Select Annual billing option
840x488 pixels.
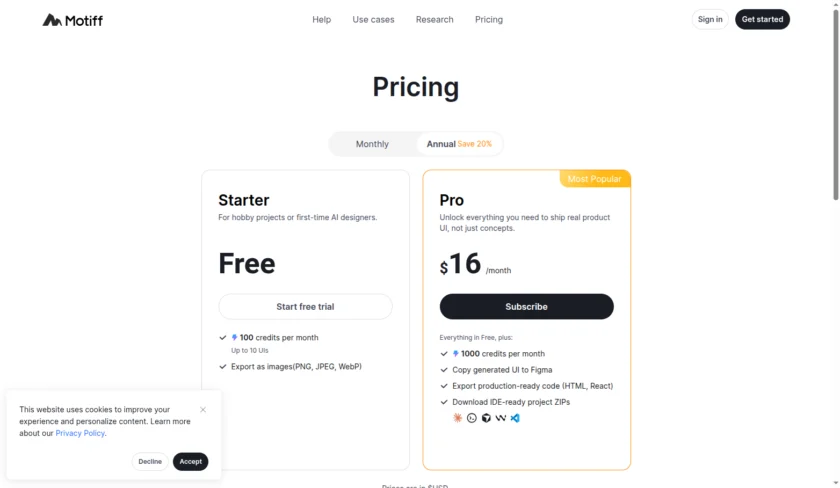point(459,144)
